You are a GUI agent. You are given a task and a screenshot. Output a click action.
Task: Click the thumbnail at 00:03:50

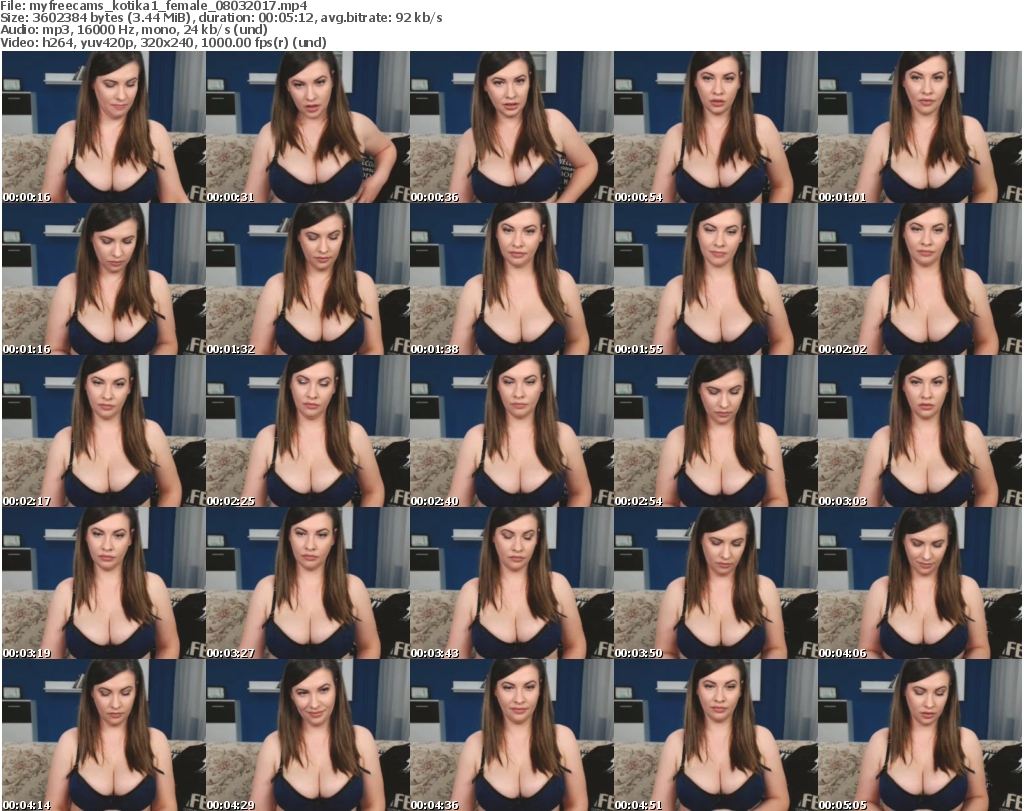tap(716, 583)
